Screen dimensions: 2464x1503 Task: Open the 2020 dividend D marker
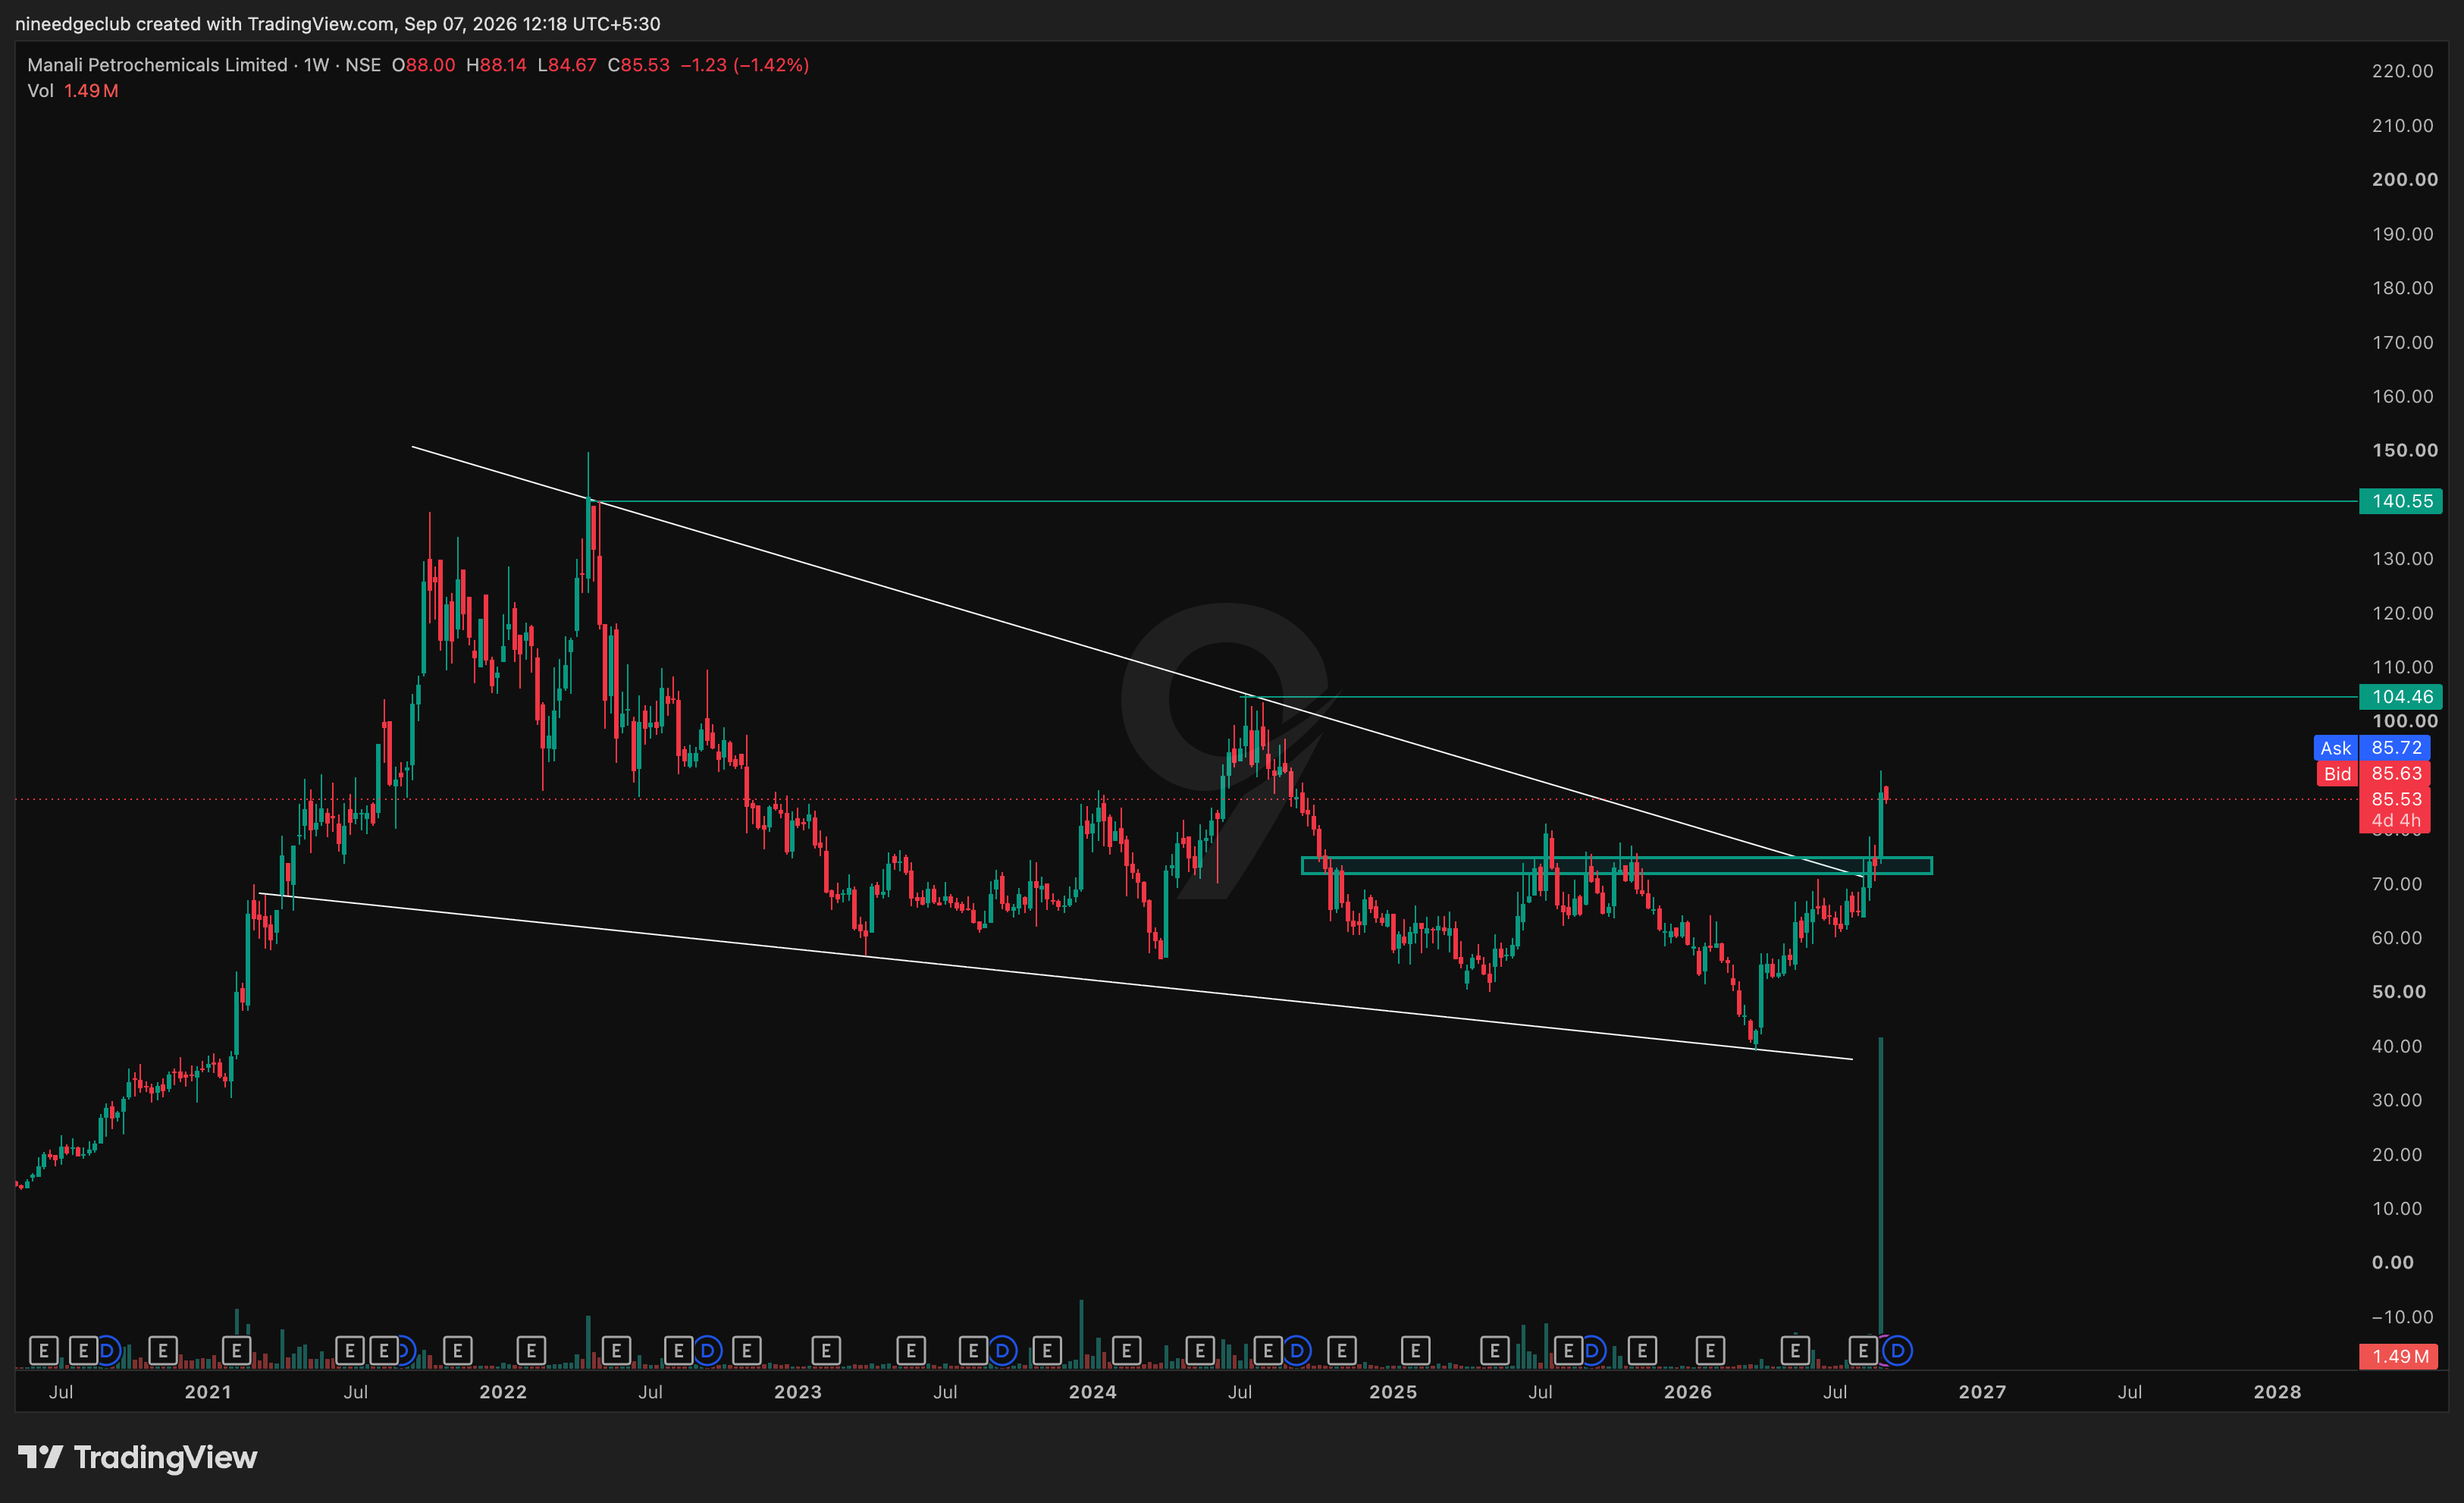pyautogui.click(x=108, y=1351)
